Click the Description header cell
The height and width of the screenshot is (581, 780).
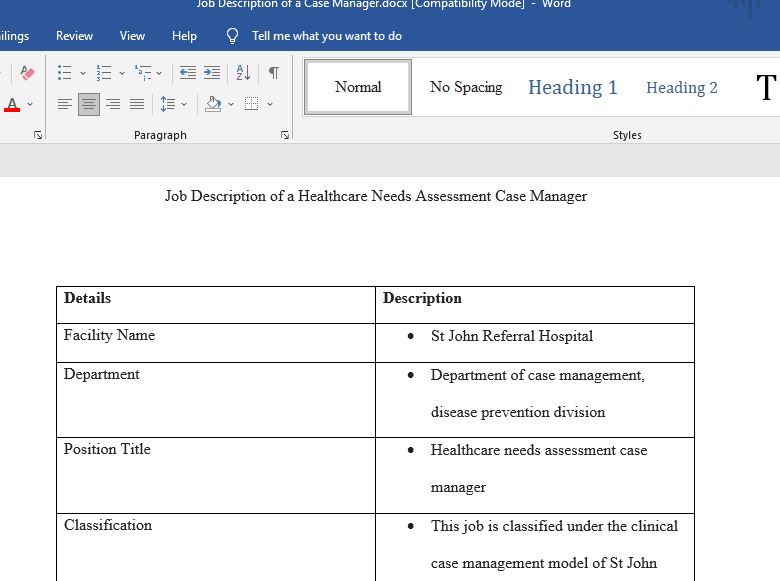click(x=535, y=305)
